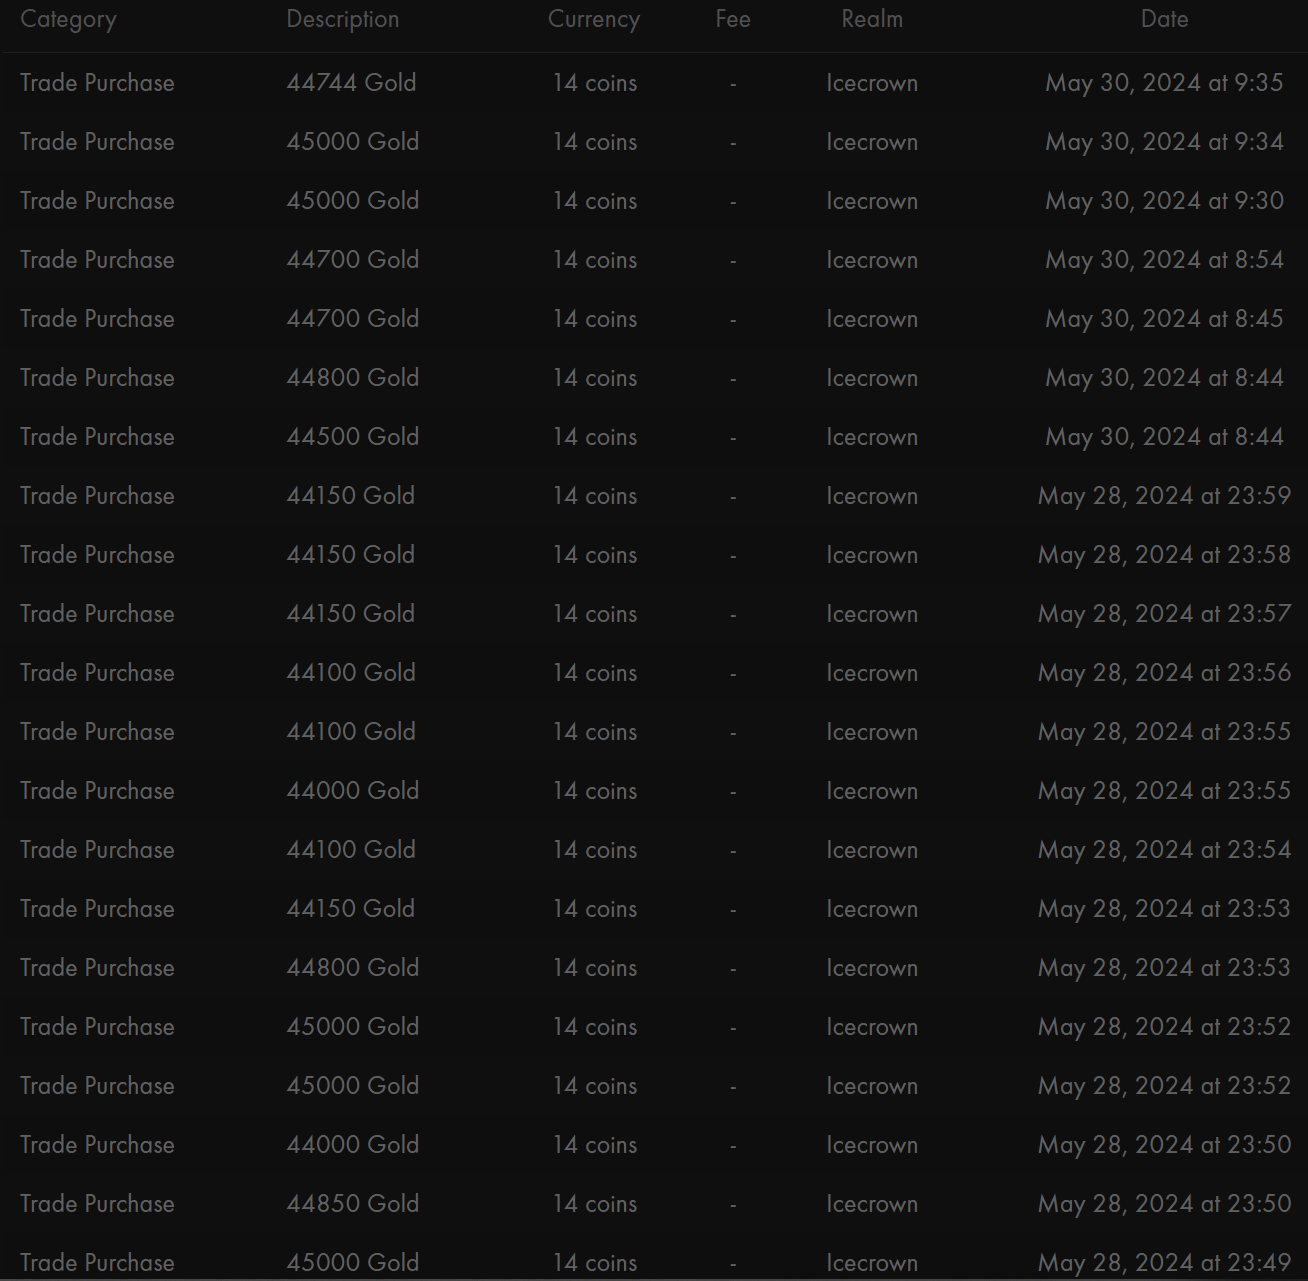
Task: Click the Description column header
Action: [x=342, y=20]
